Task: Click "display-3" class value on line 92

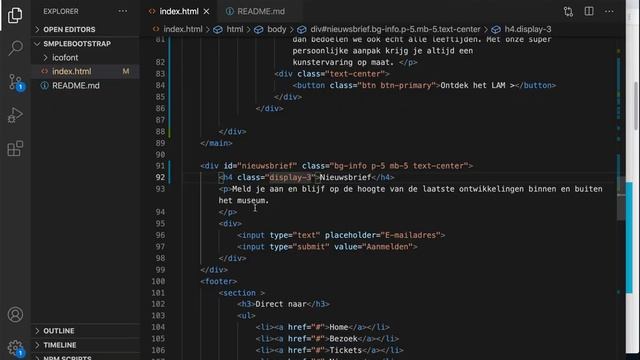Action: [x=290, y=177]
